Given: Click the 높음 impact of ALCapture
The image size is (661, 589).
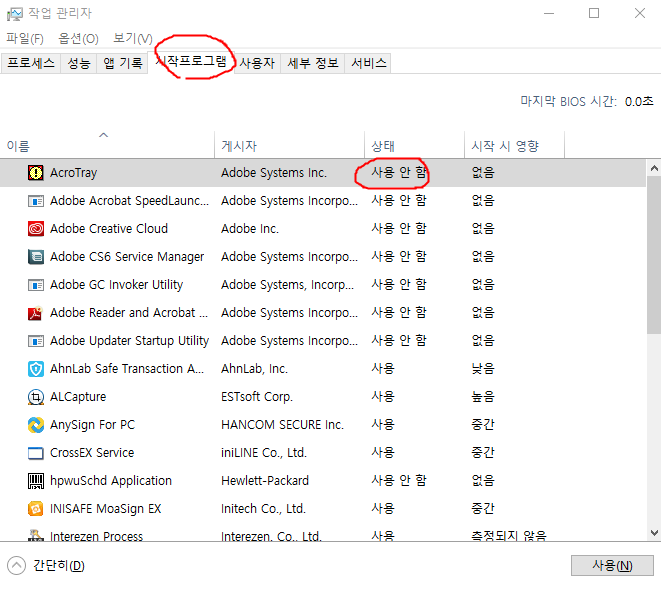Looking at the screenshot, I should click(x=483, y=397).
